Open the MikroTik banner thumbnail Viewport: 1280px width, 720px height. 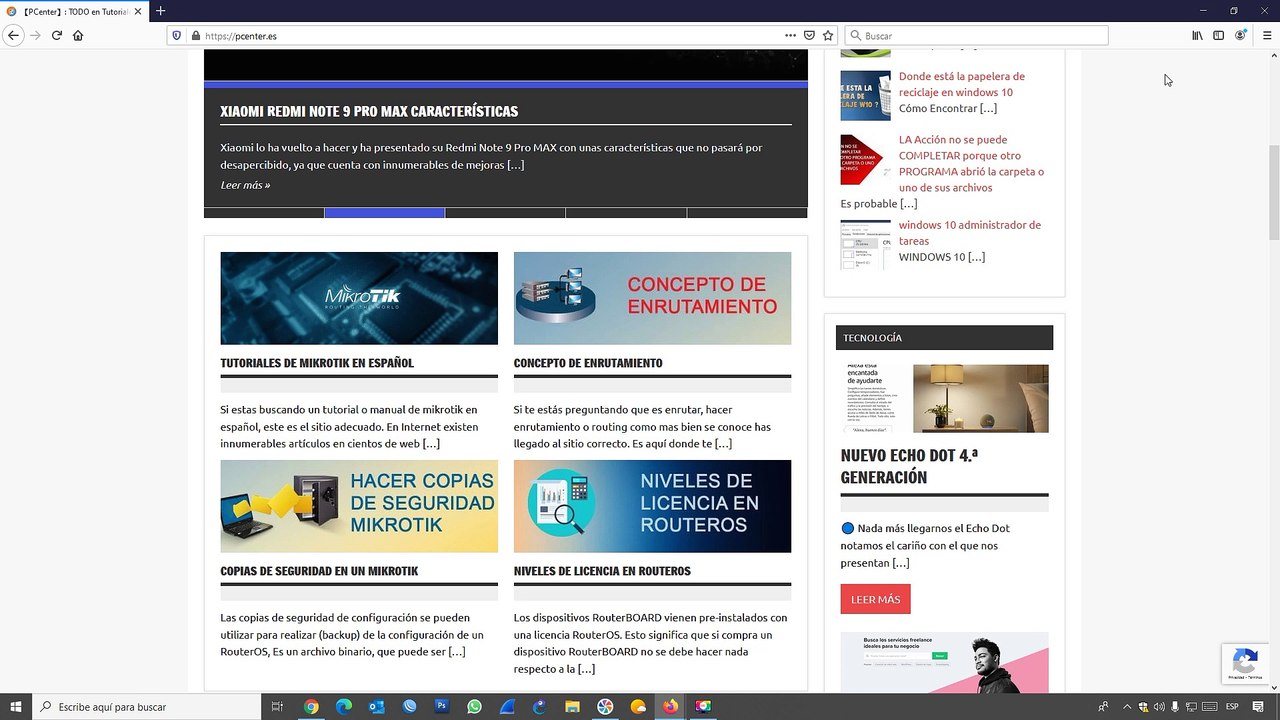359,298
